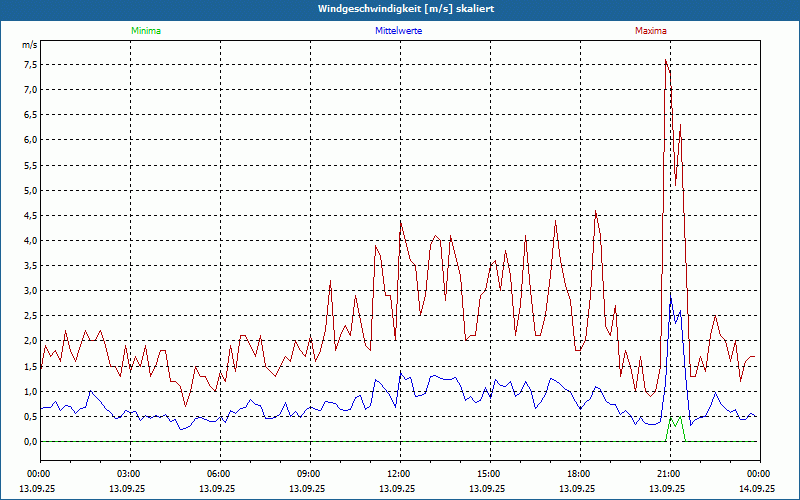Click the green Minima legend label

tap(146, 31)
